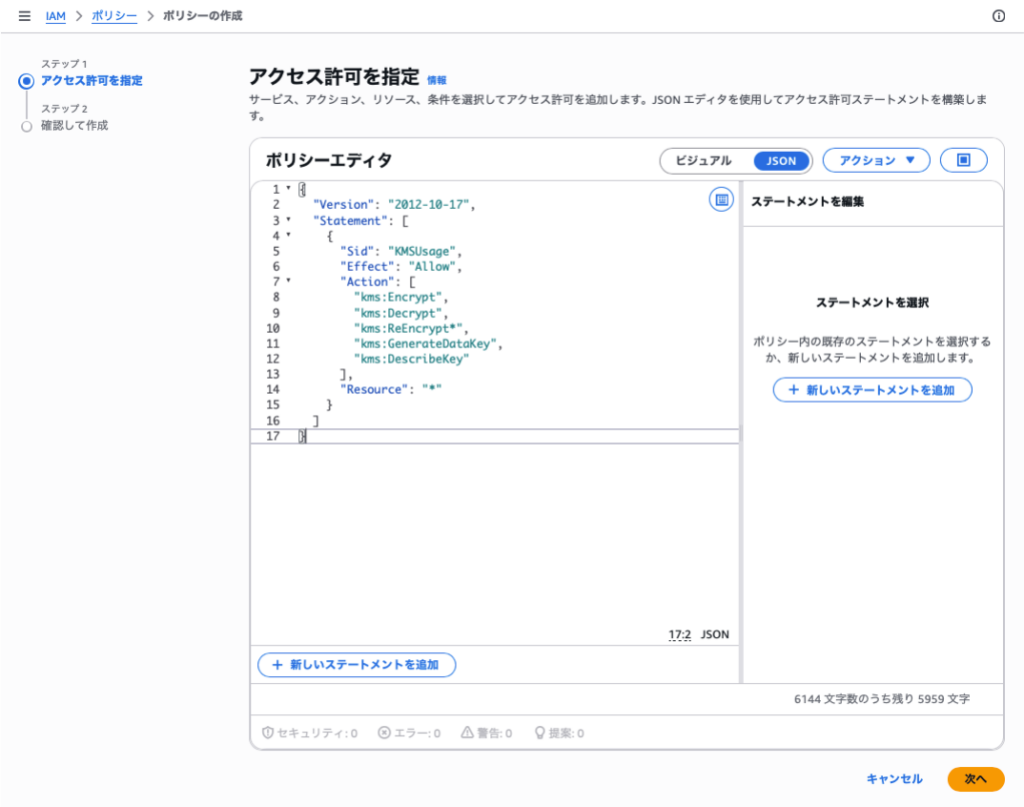This screenshot has width=1024, height=807.
Task: Click the full-screen editor icon button
Action: pos(963,160)
